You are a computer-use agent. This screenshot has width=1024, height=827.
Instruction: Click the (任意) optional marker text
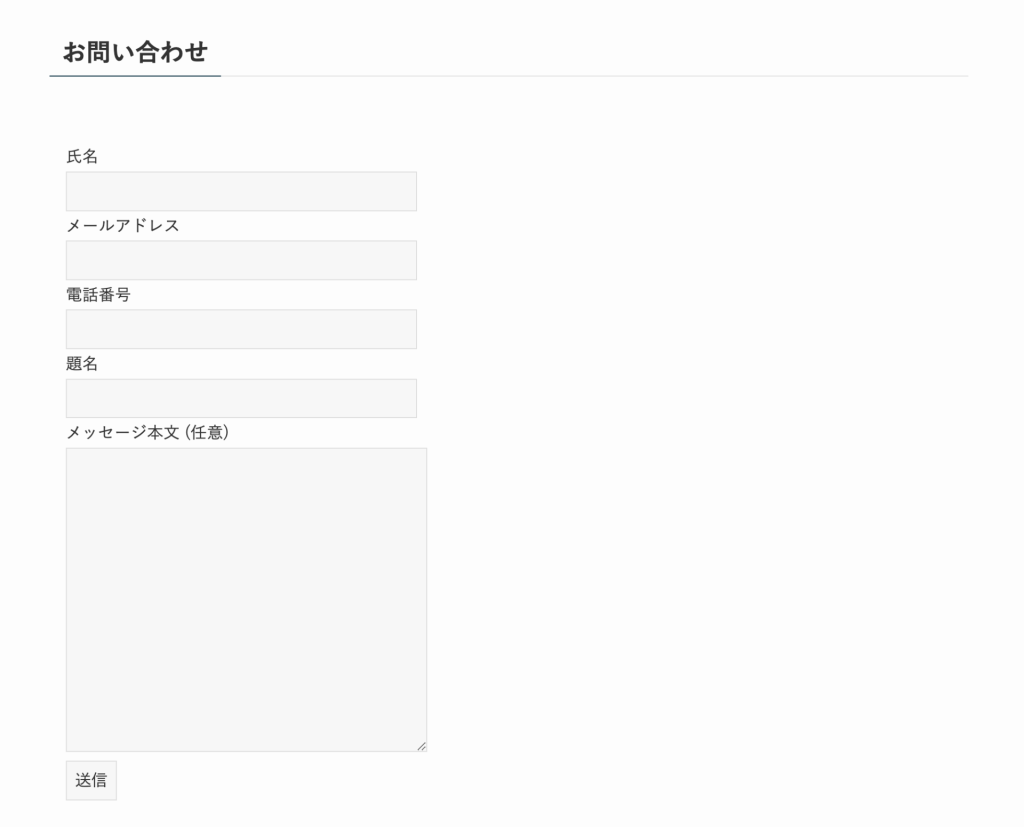(x=207, y=433)
